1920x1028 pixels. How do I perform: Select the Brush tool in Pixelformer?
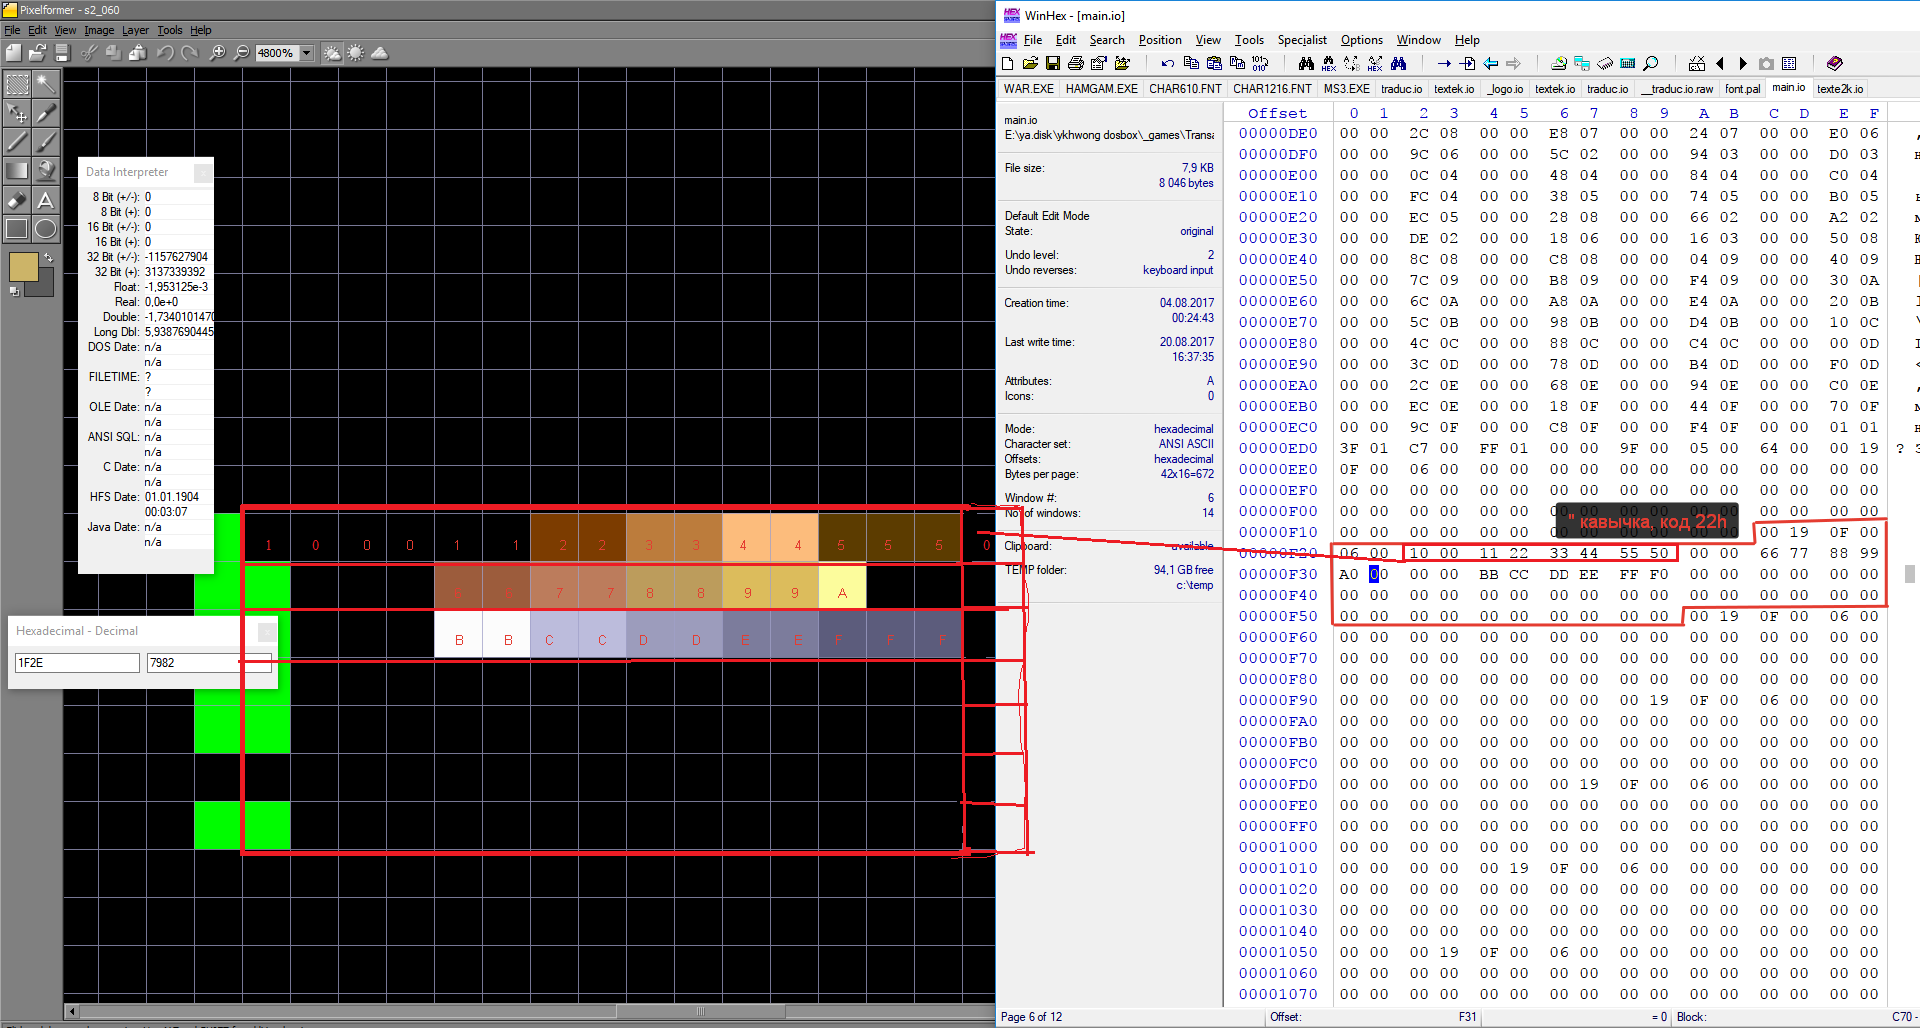coord(46,142)
